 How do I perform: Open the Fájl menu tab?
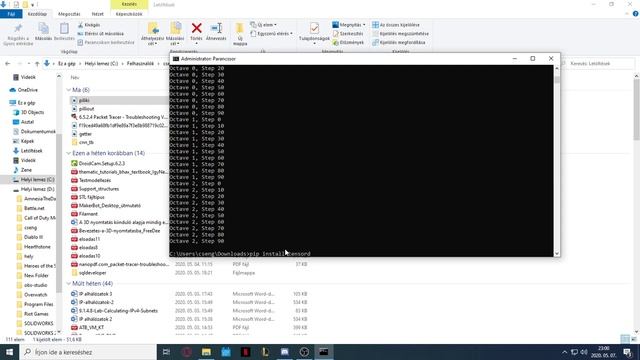(x=11, y=14)
